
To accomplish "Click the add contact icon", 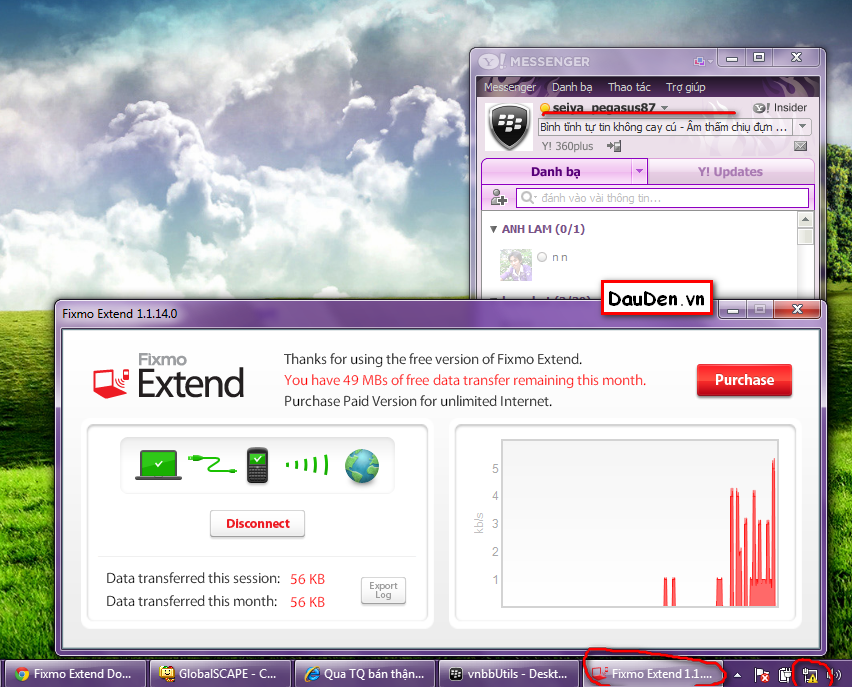I will (498, 197).
